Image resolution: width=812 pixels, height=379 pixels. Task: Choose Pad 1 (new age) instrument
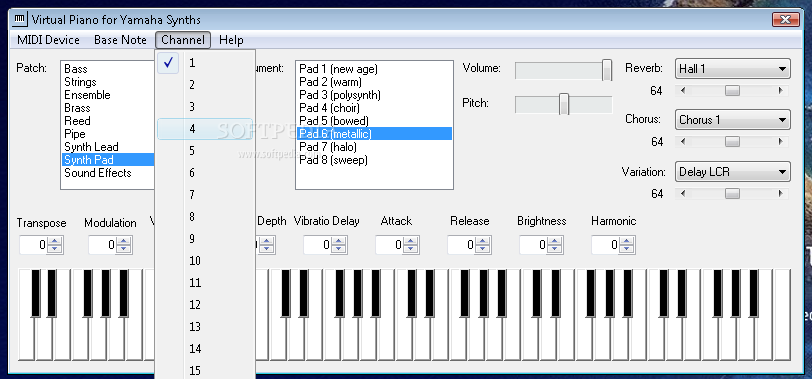[374, 69]
